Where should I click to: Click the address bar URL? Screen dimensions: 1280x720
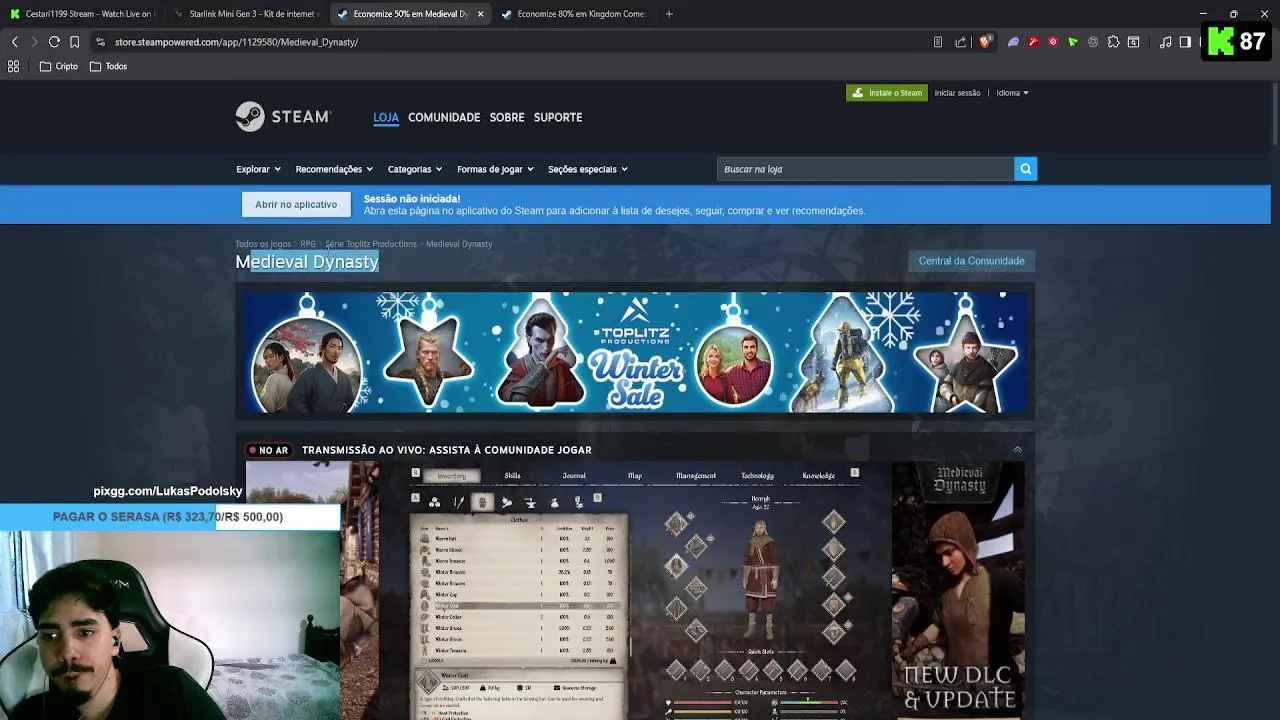[236, 42]
